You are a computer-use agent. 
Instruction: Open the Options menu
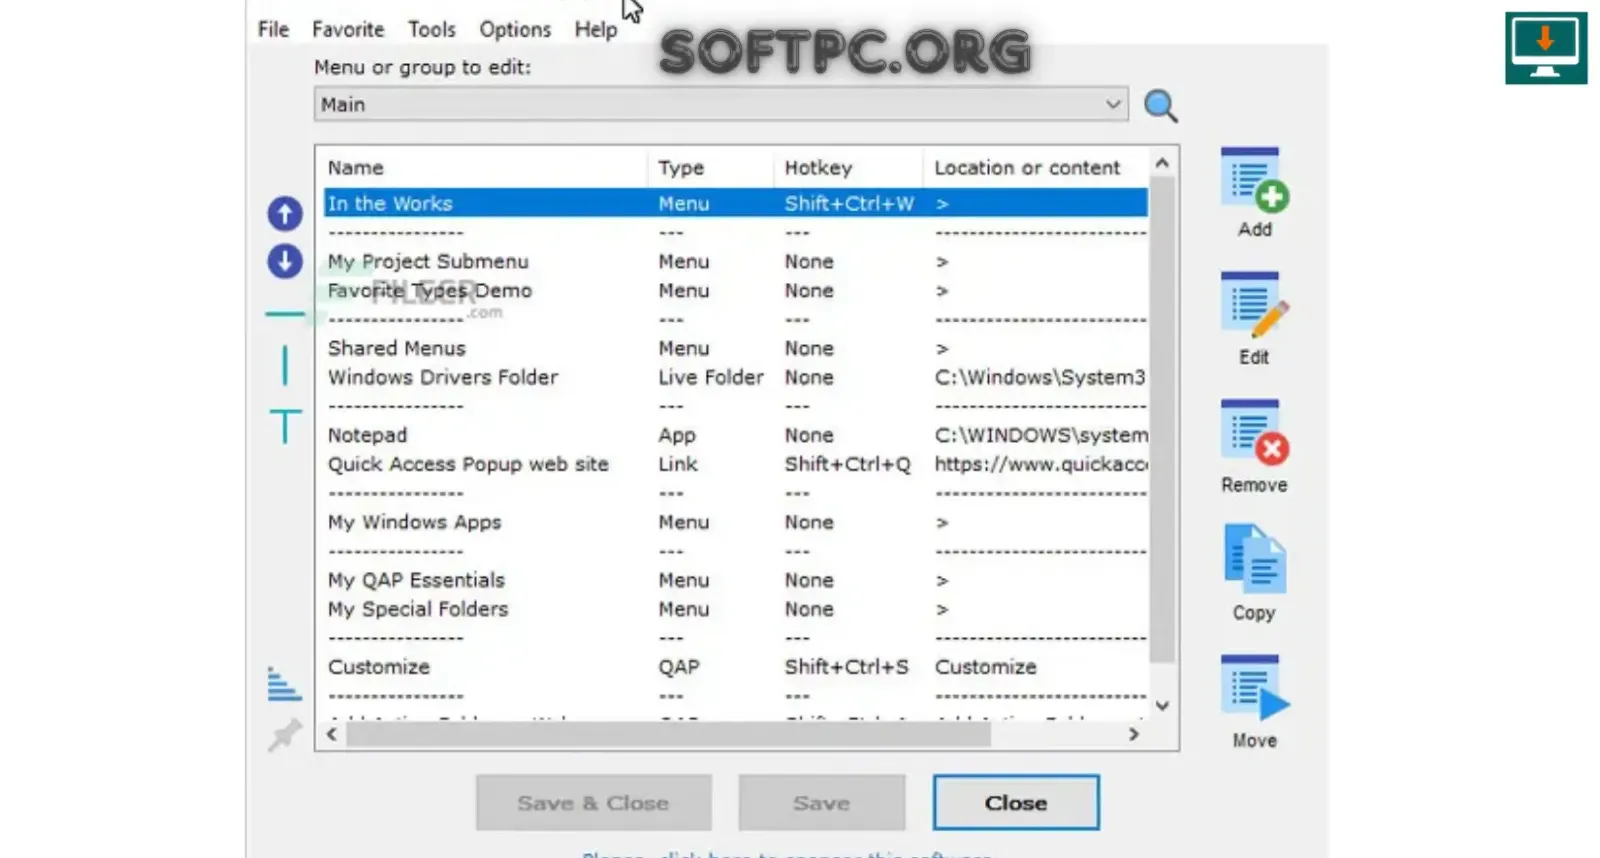pos(515,29)
